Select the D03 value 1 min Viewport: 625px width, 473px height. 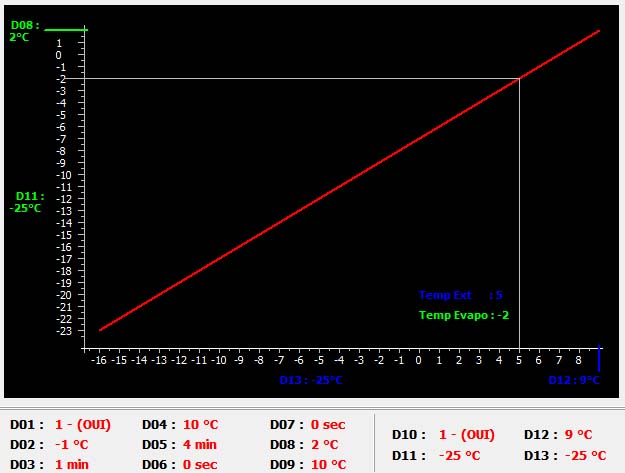(x=72, y=464)
